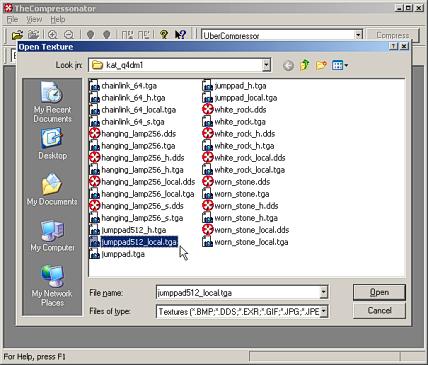Open the View menu
The width and height of the screenshot is (428, 365).
(x=34, y=20)
